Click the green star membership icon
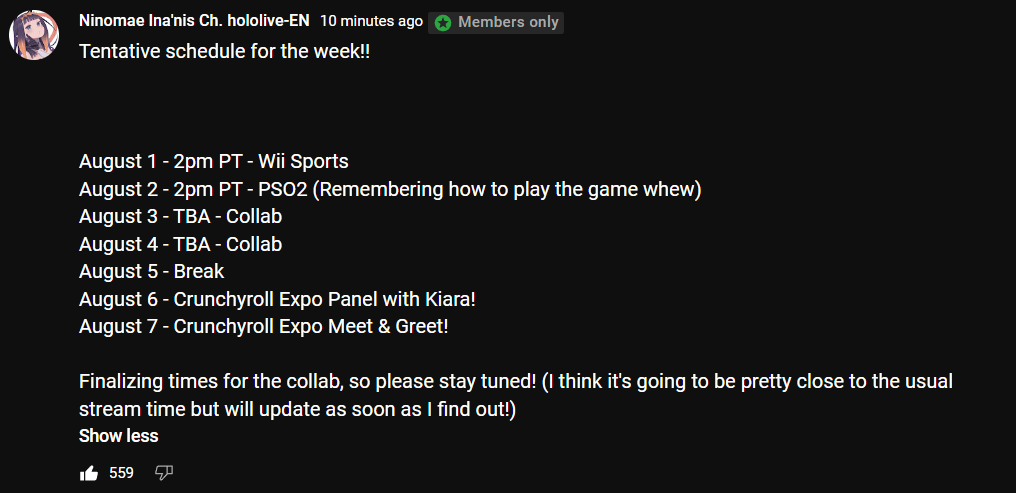Image resolution: width=1016 pixels, height=493 pixels. point(443,23)
